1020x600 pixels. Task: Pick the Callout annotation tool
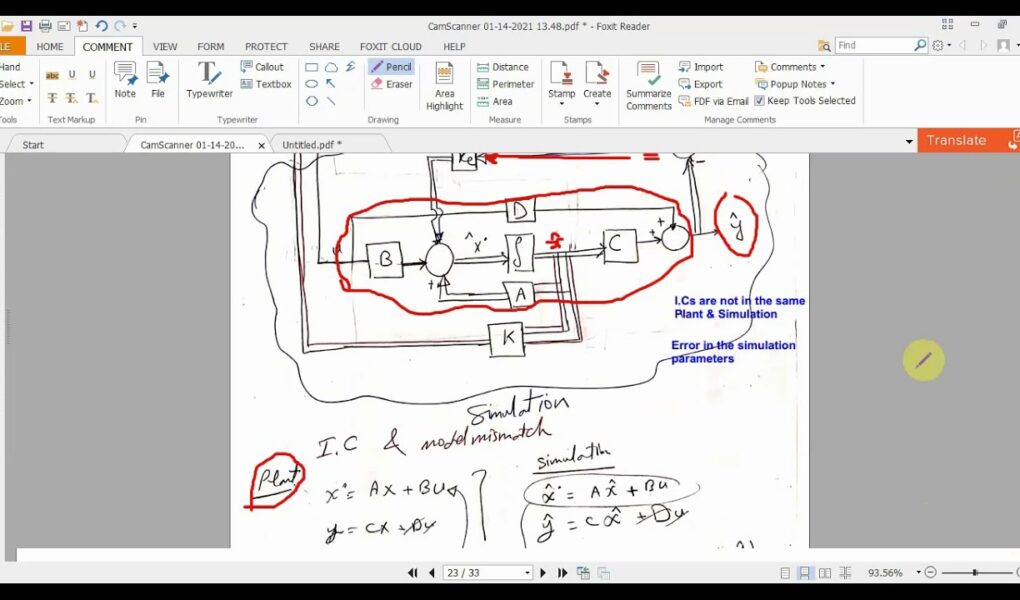tap(262, 67)
